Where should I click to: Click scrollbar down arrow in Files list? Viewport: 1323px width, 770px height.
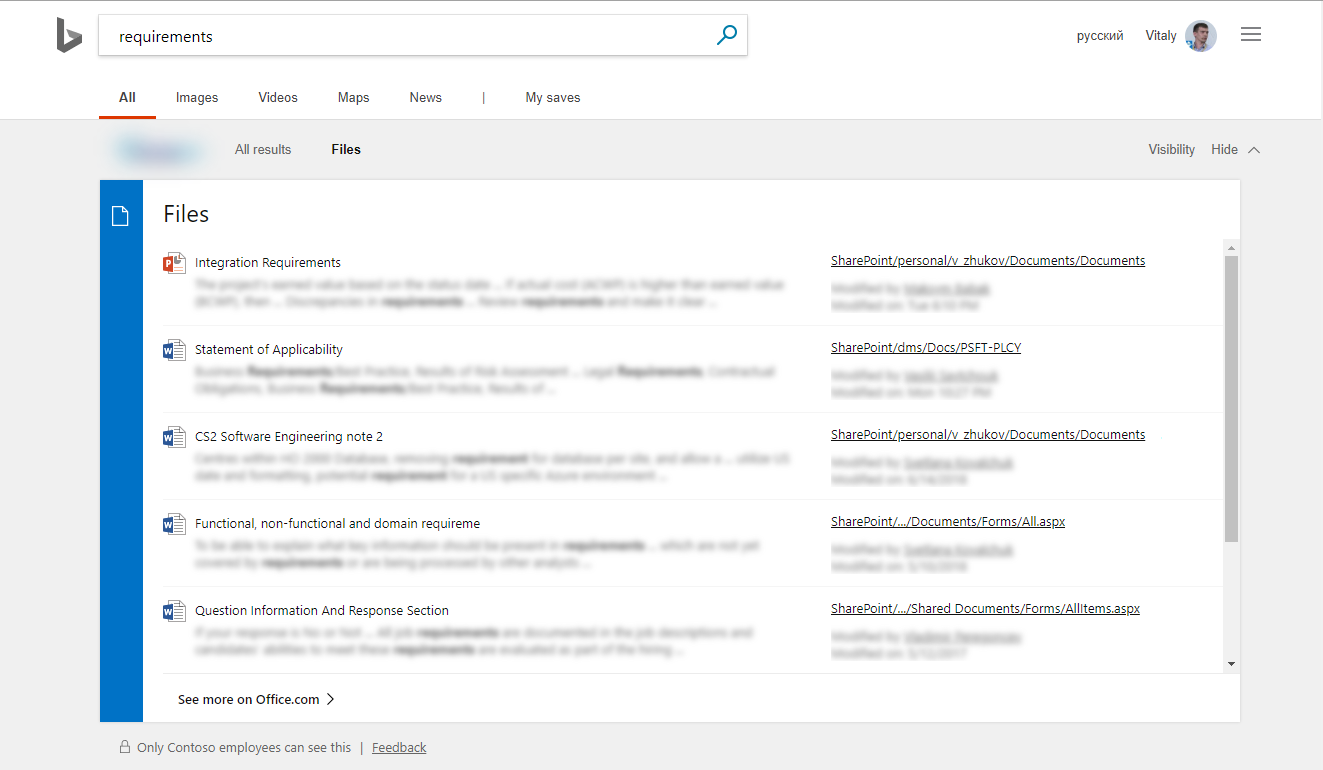click(x=1231, y=664)
